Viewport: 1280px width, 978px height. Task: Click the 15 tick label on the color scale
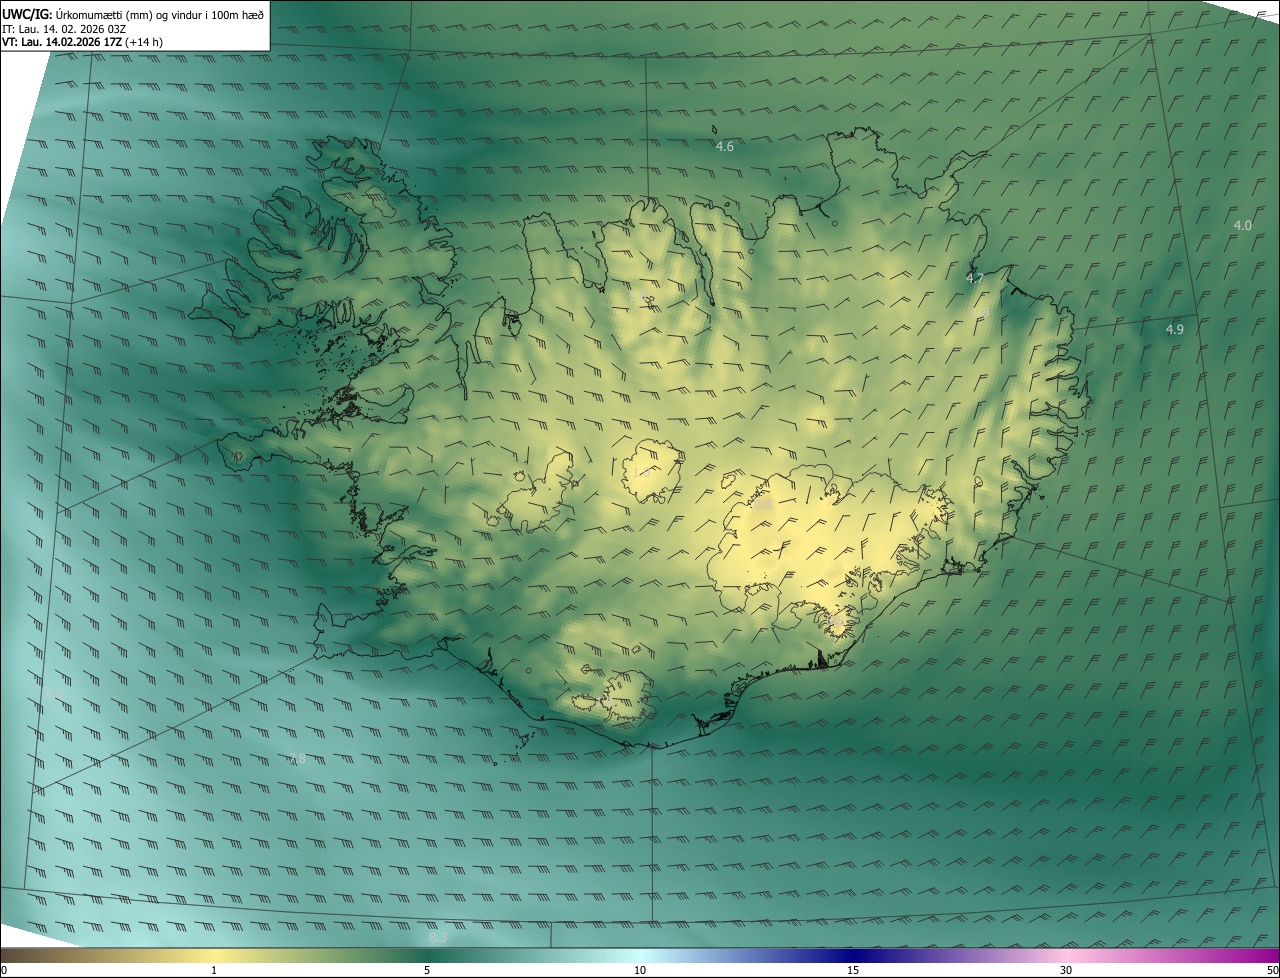pos(853,970)
